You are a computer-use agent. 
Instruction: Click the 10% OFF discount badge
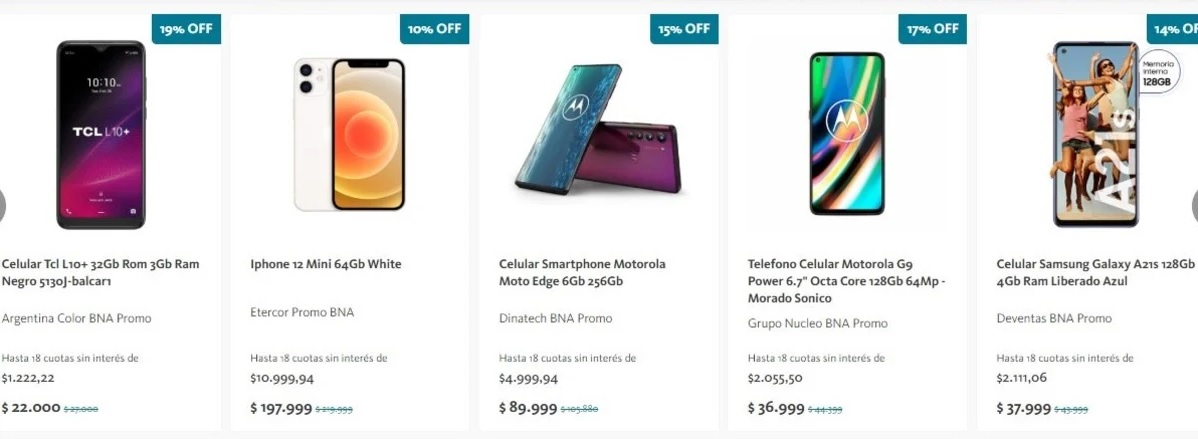coord(435,29)
